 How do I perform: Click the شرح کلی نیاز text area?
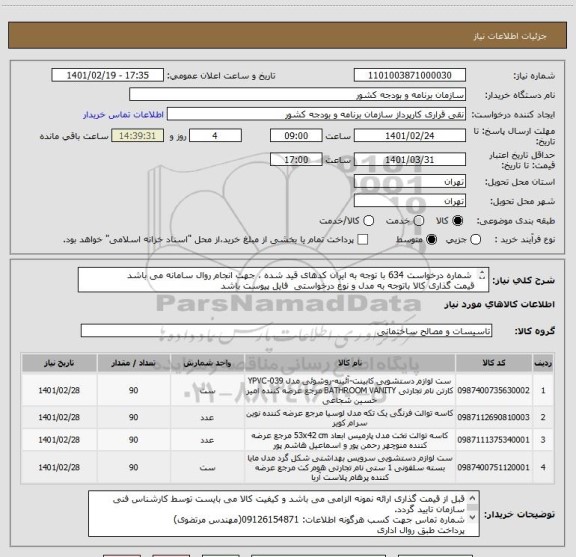[283, 280]
